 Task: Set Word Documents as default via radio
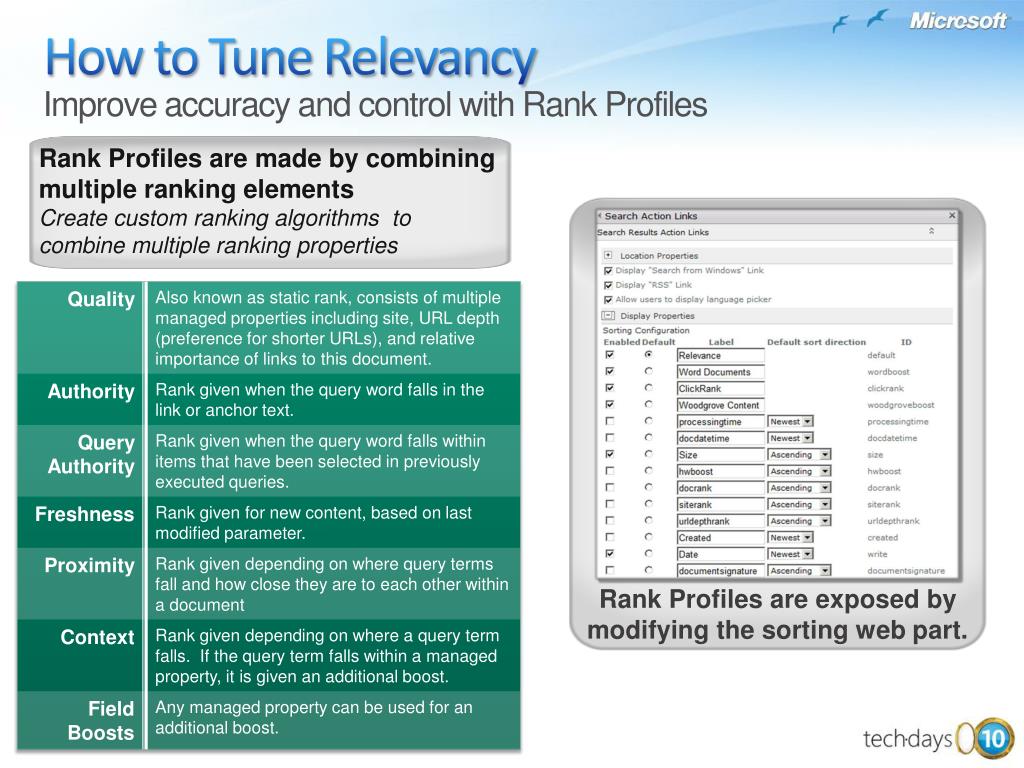pyautogui.click(x=648, y=371)
